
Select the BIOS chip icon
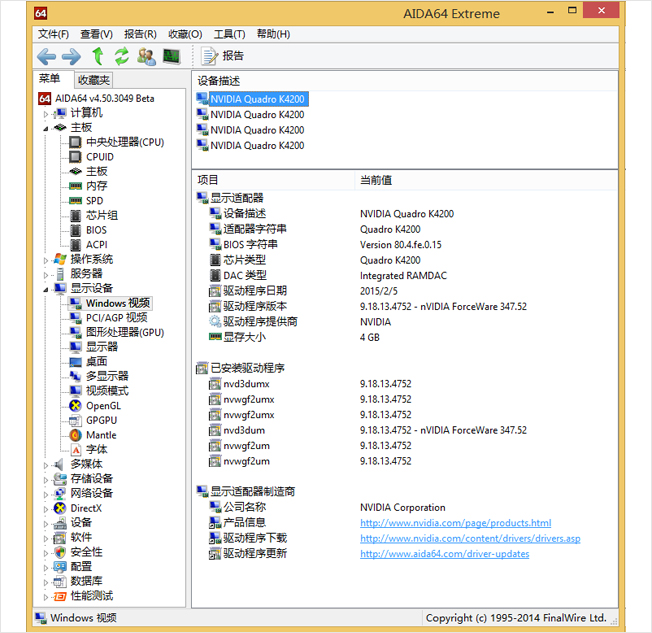tap(75, 230)
